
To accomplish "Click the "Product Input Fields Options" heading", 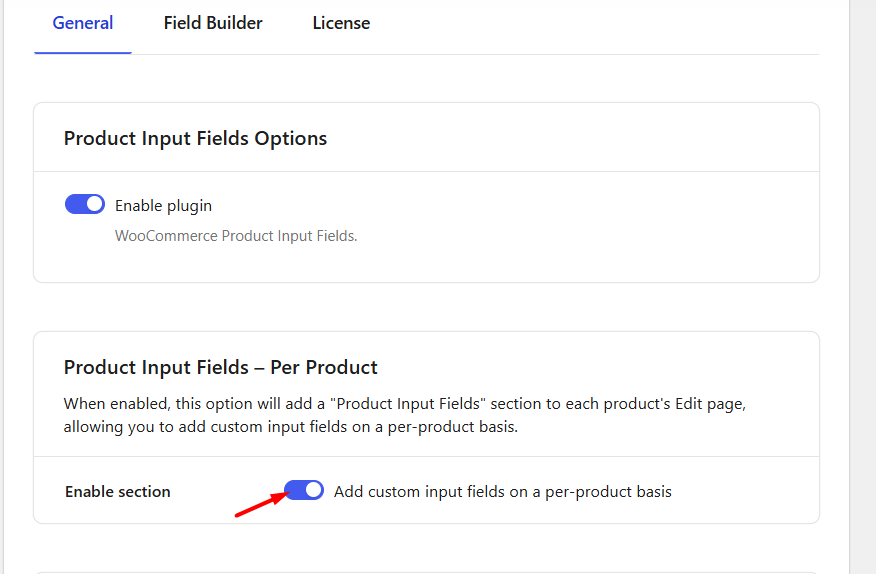I will [195, 138].
